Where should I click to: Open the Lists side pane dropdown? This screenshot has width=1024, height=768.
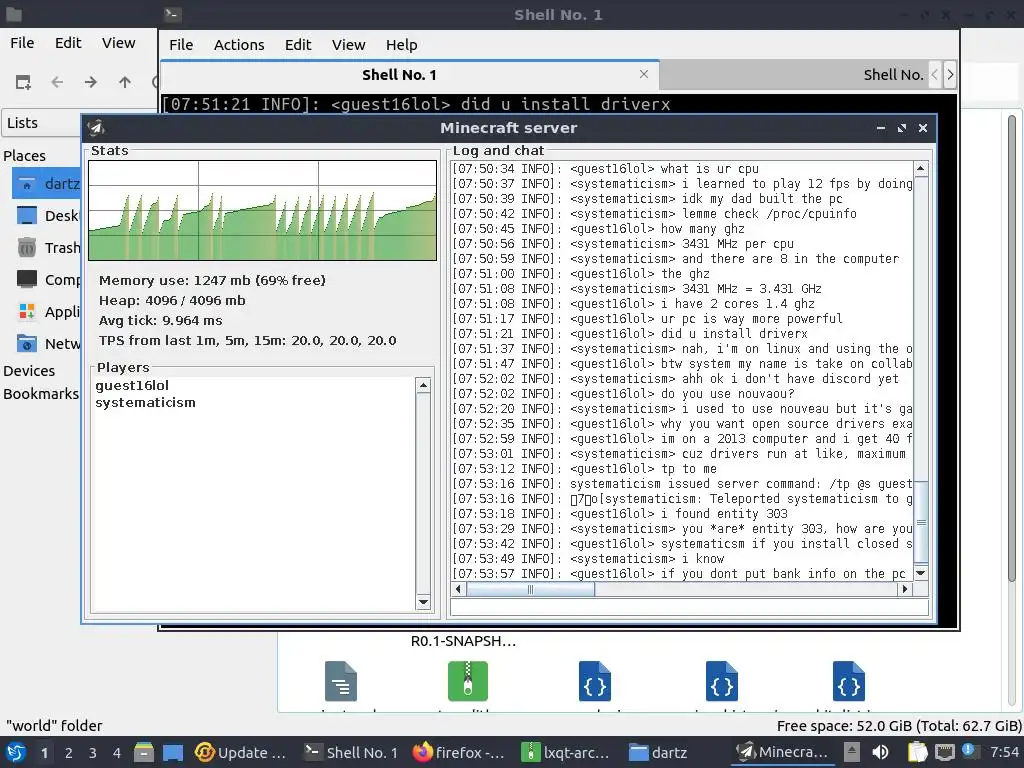42,123
